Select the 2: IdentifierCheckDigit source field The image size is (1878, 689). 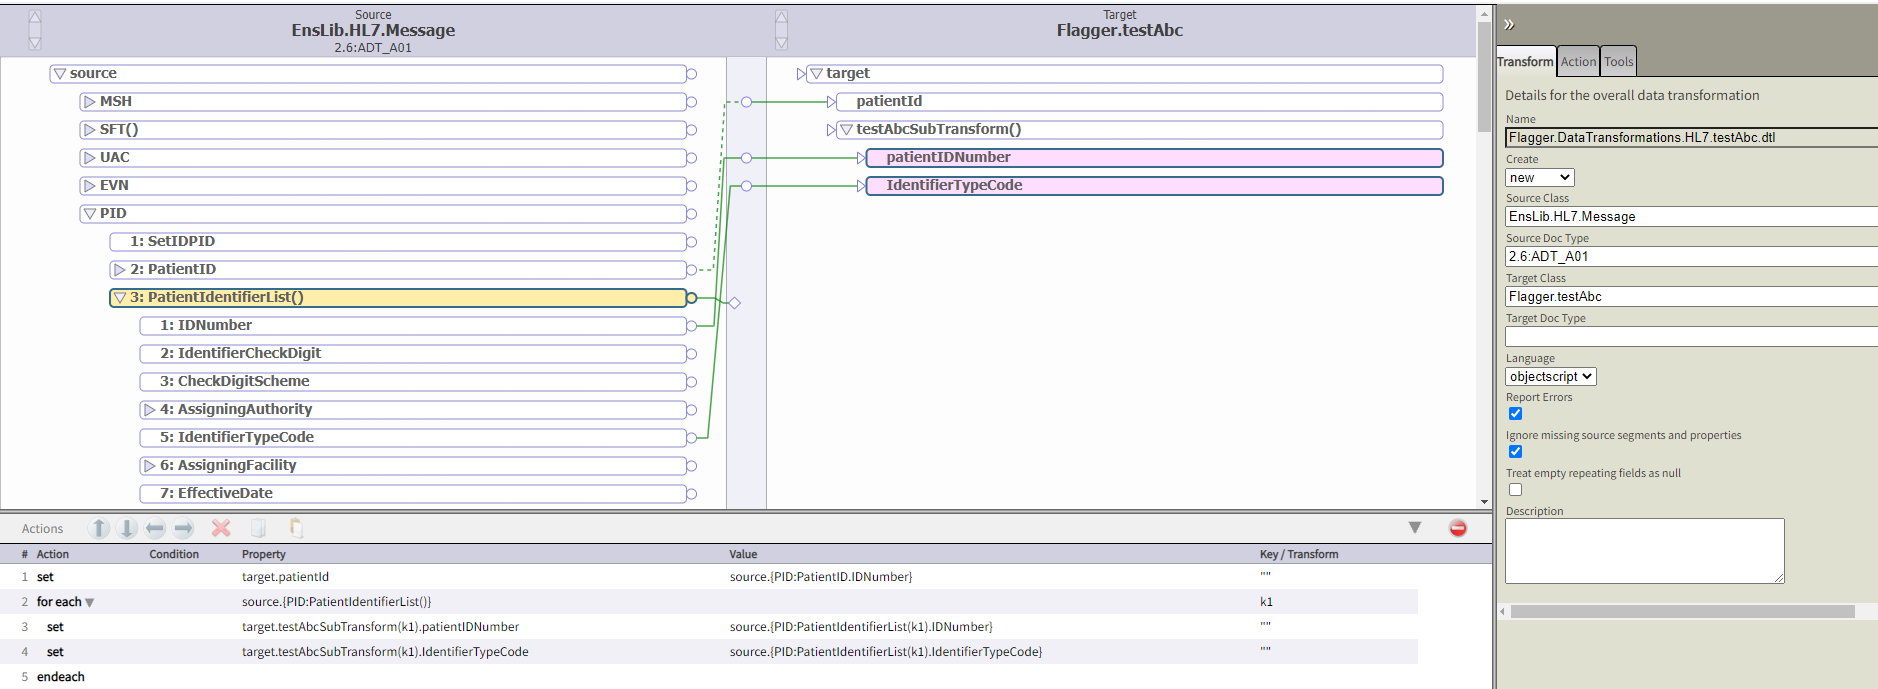point(413,354)
